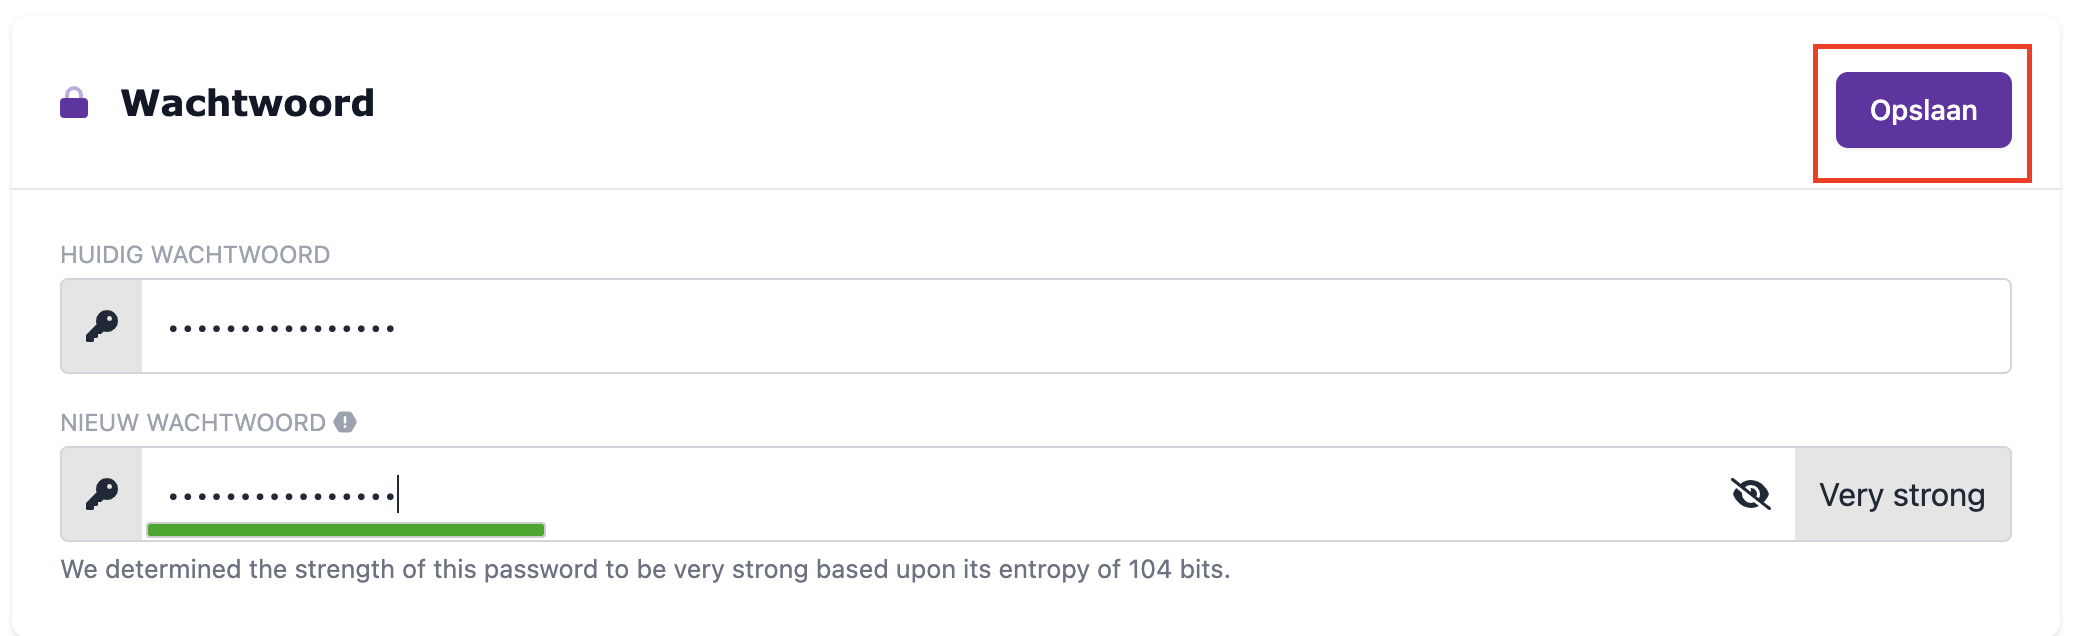Click the purple lock icon beside Wachtwoord
This screenshot has height=636, width=2080.
(x=74, y=103)
